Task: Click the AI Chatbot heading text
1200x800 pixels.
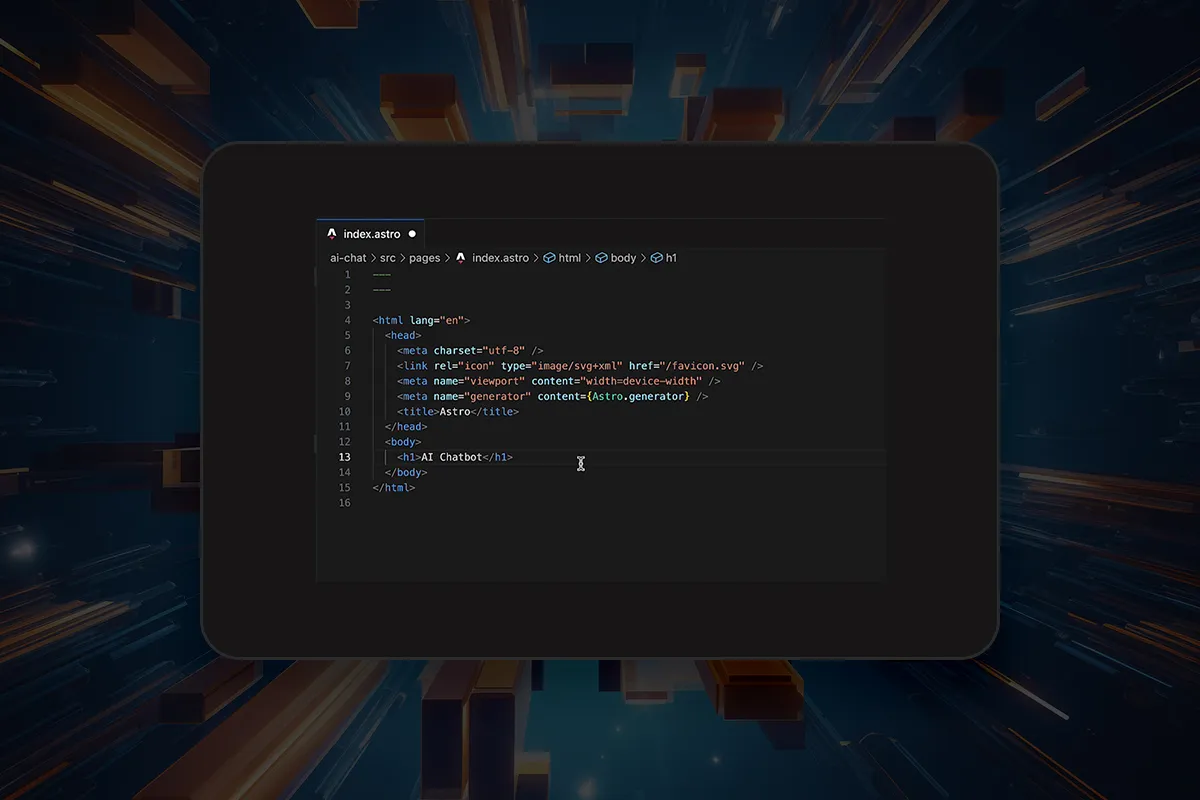Action: click(x=452, y=457)
